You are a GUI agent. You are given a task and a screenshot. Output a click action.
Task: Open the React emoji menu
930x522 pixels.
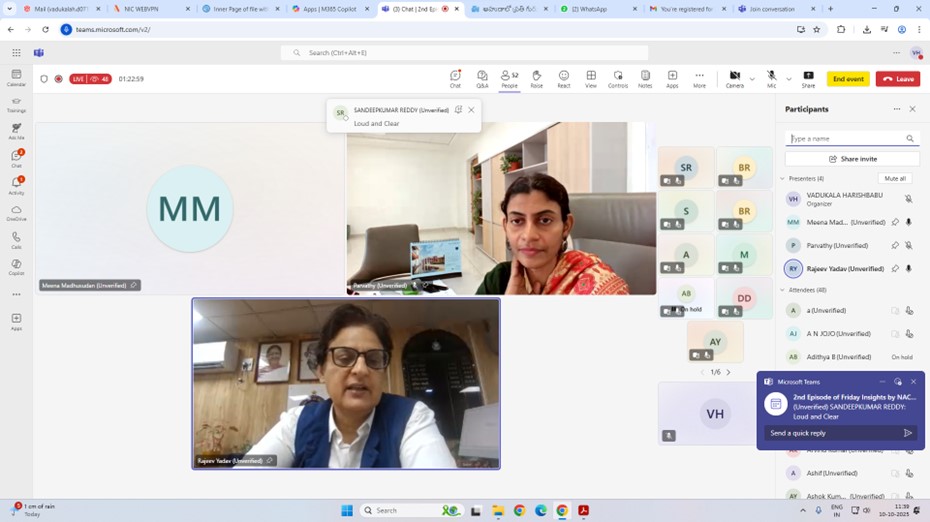(563, 78)
